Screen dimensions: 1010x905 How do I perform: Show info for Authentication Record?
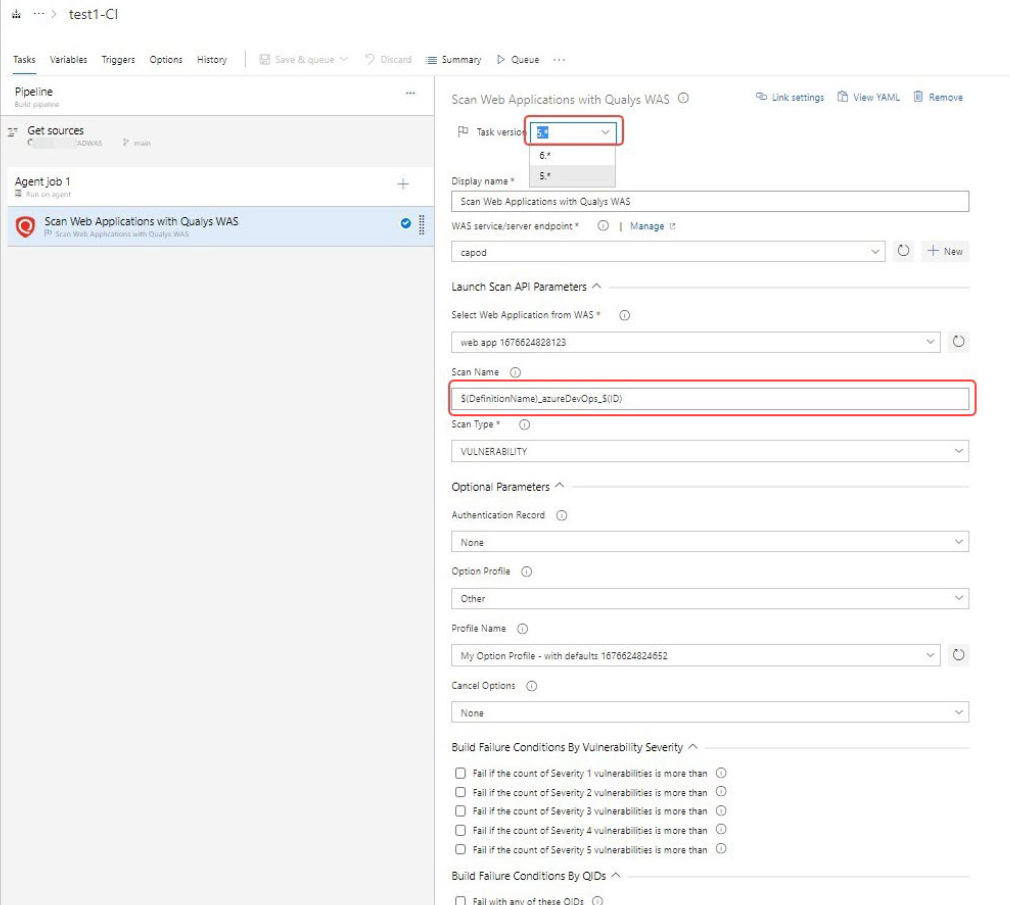click(x=562, y=515)
